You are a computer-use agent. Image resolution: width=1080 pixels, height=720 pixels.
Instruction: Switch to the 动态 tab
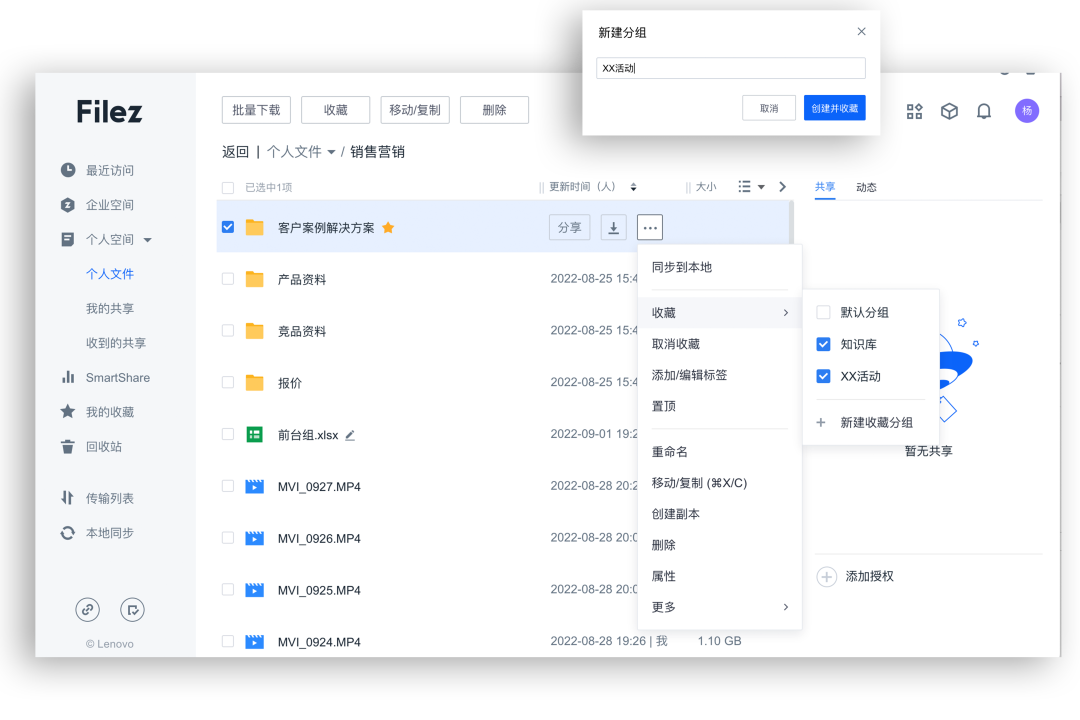[866, 187]
